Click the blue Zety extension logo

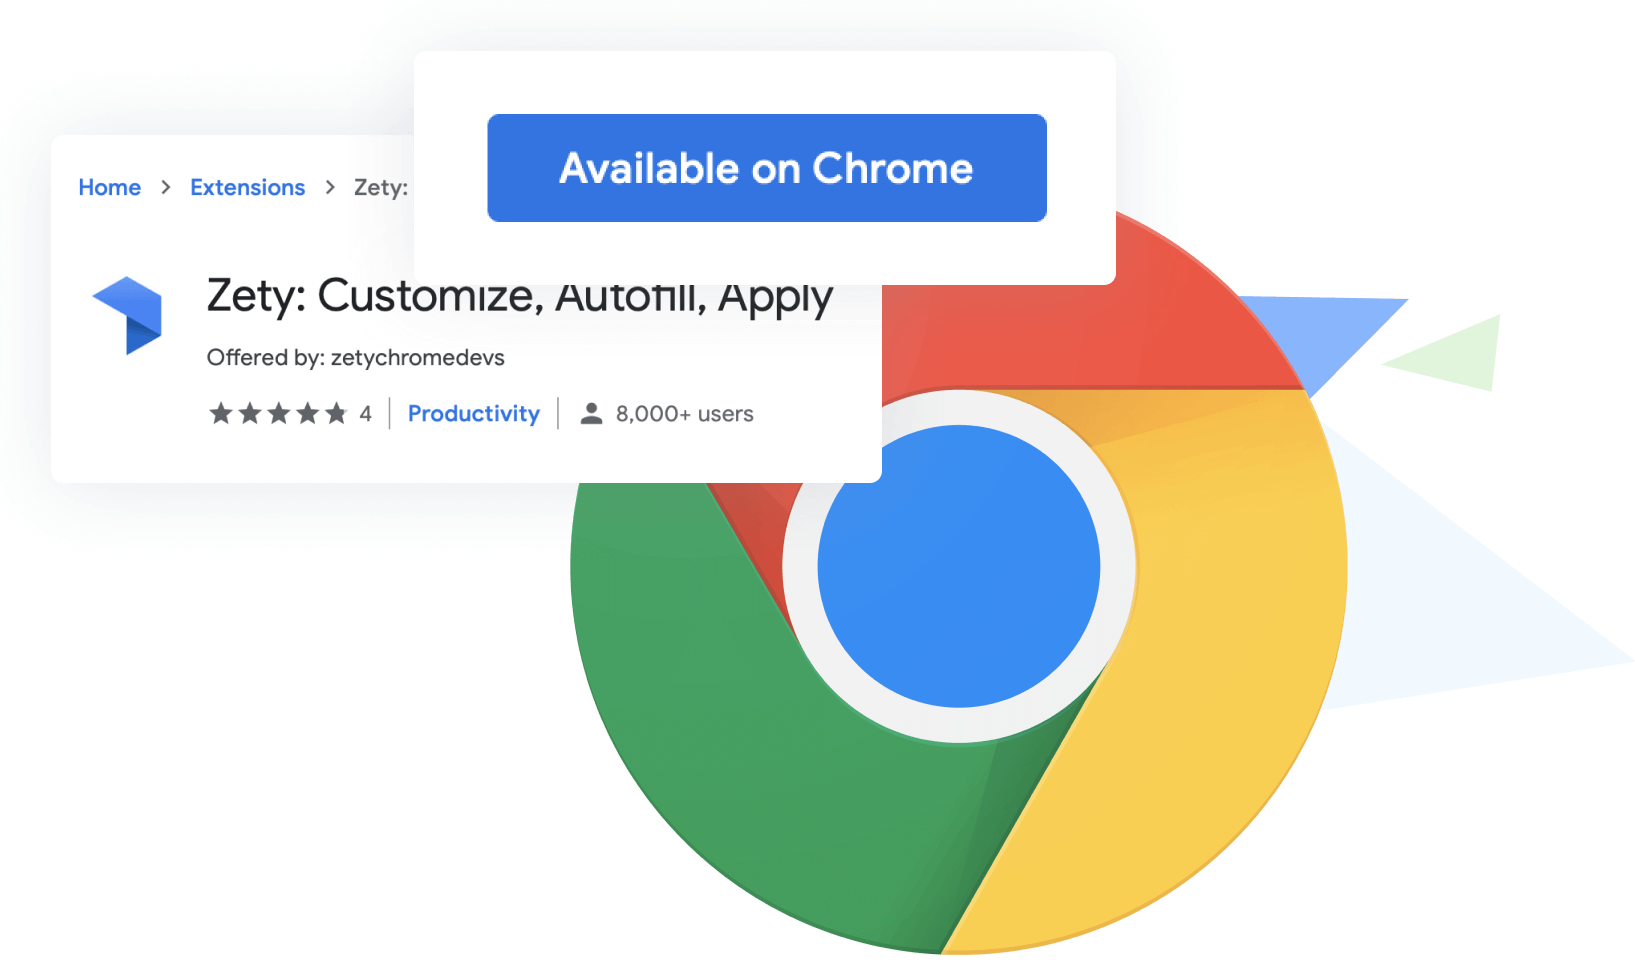[127, 316]
